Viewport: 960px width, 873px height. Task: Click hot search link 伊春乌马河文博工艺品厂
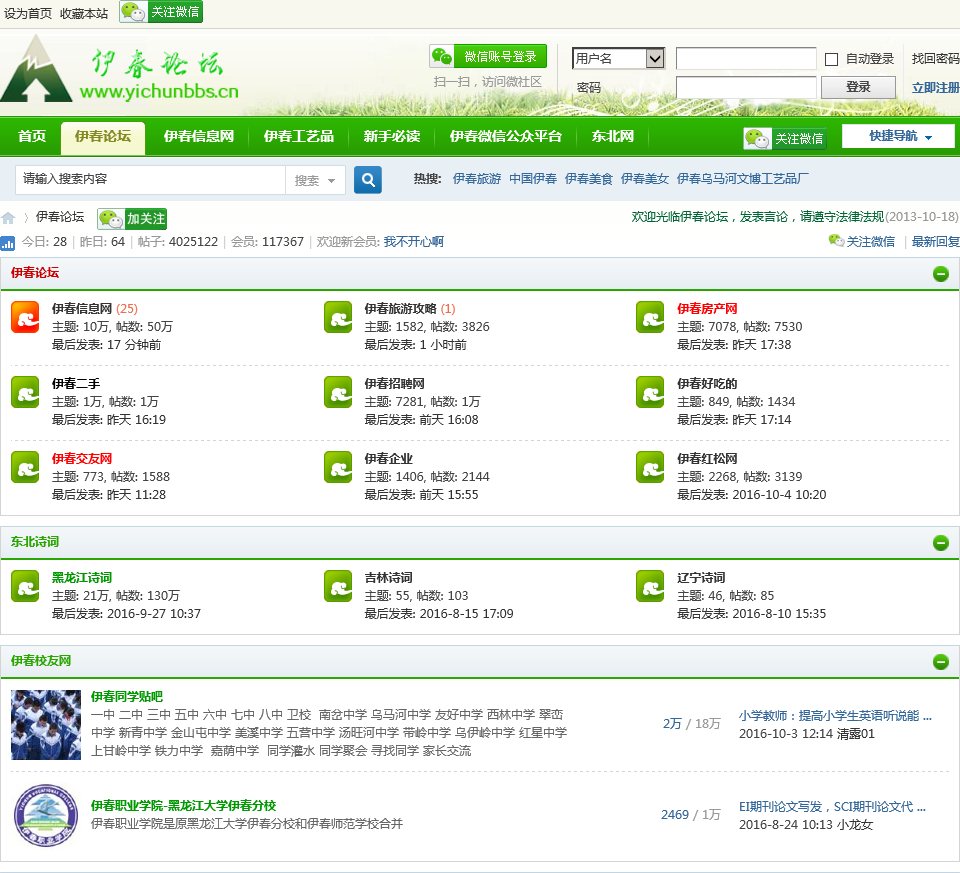pos(743,179)
